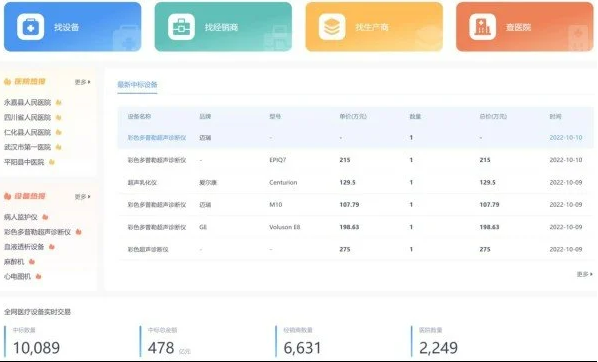This screenshot has height=362, width=598.
Task: Click the 单价(万元) column header
Action: click(353, 116)
